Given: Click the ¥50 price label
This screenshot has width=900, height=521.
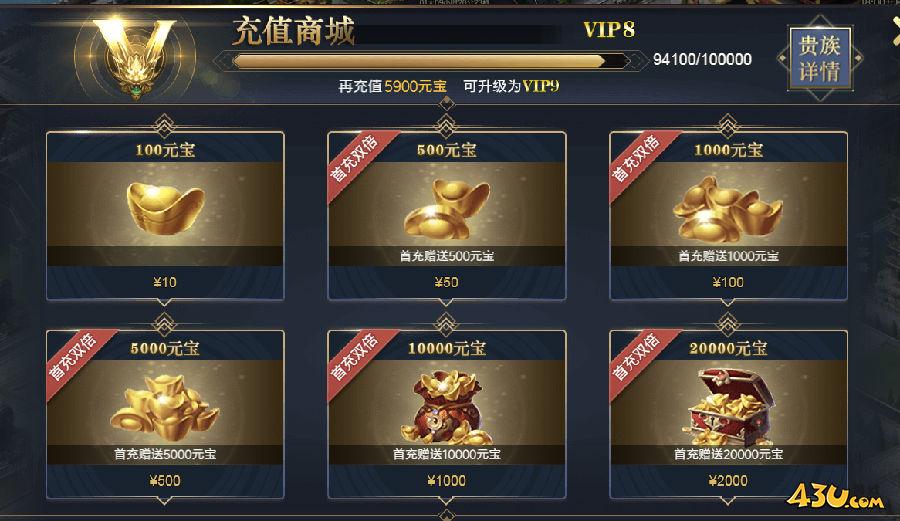Looking at the screenshot, I should [x=446, y=282].
